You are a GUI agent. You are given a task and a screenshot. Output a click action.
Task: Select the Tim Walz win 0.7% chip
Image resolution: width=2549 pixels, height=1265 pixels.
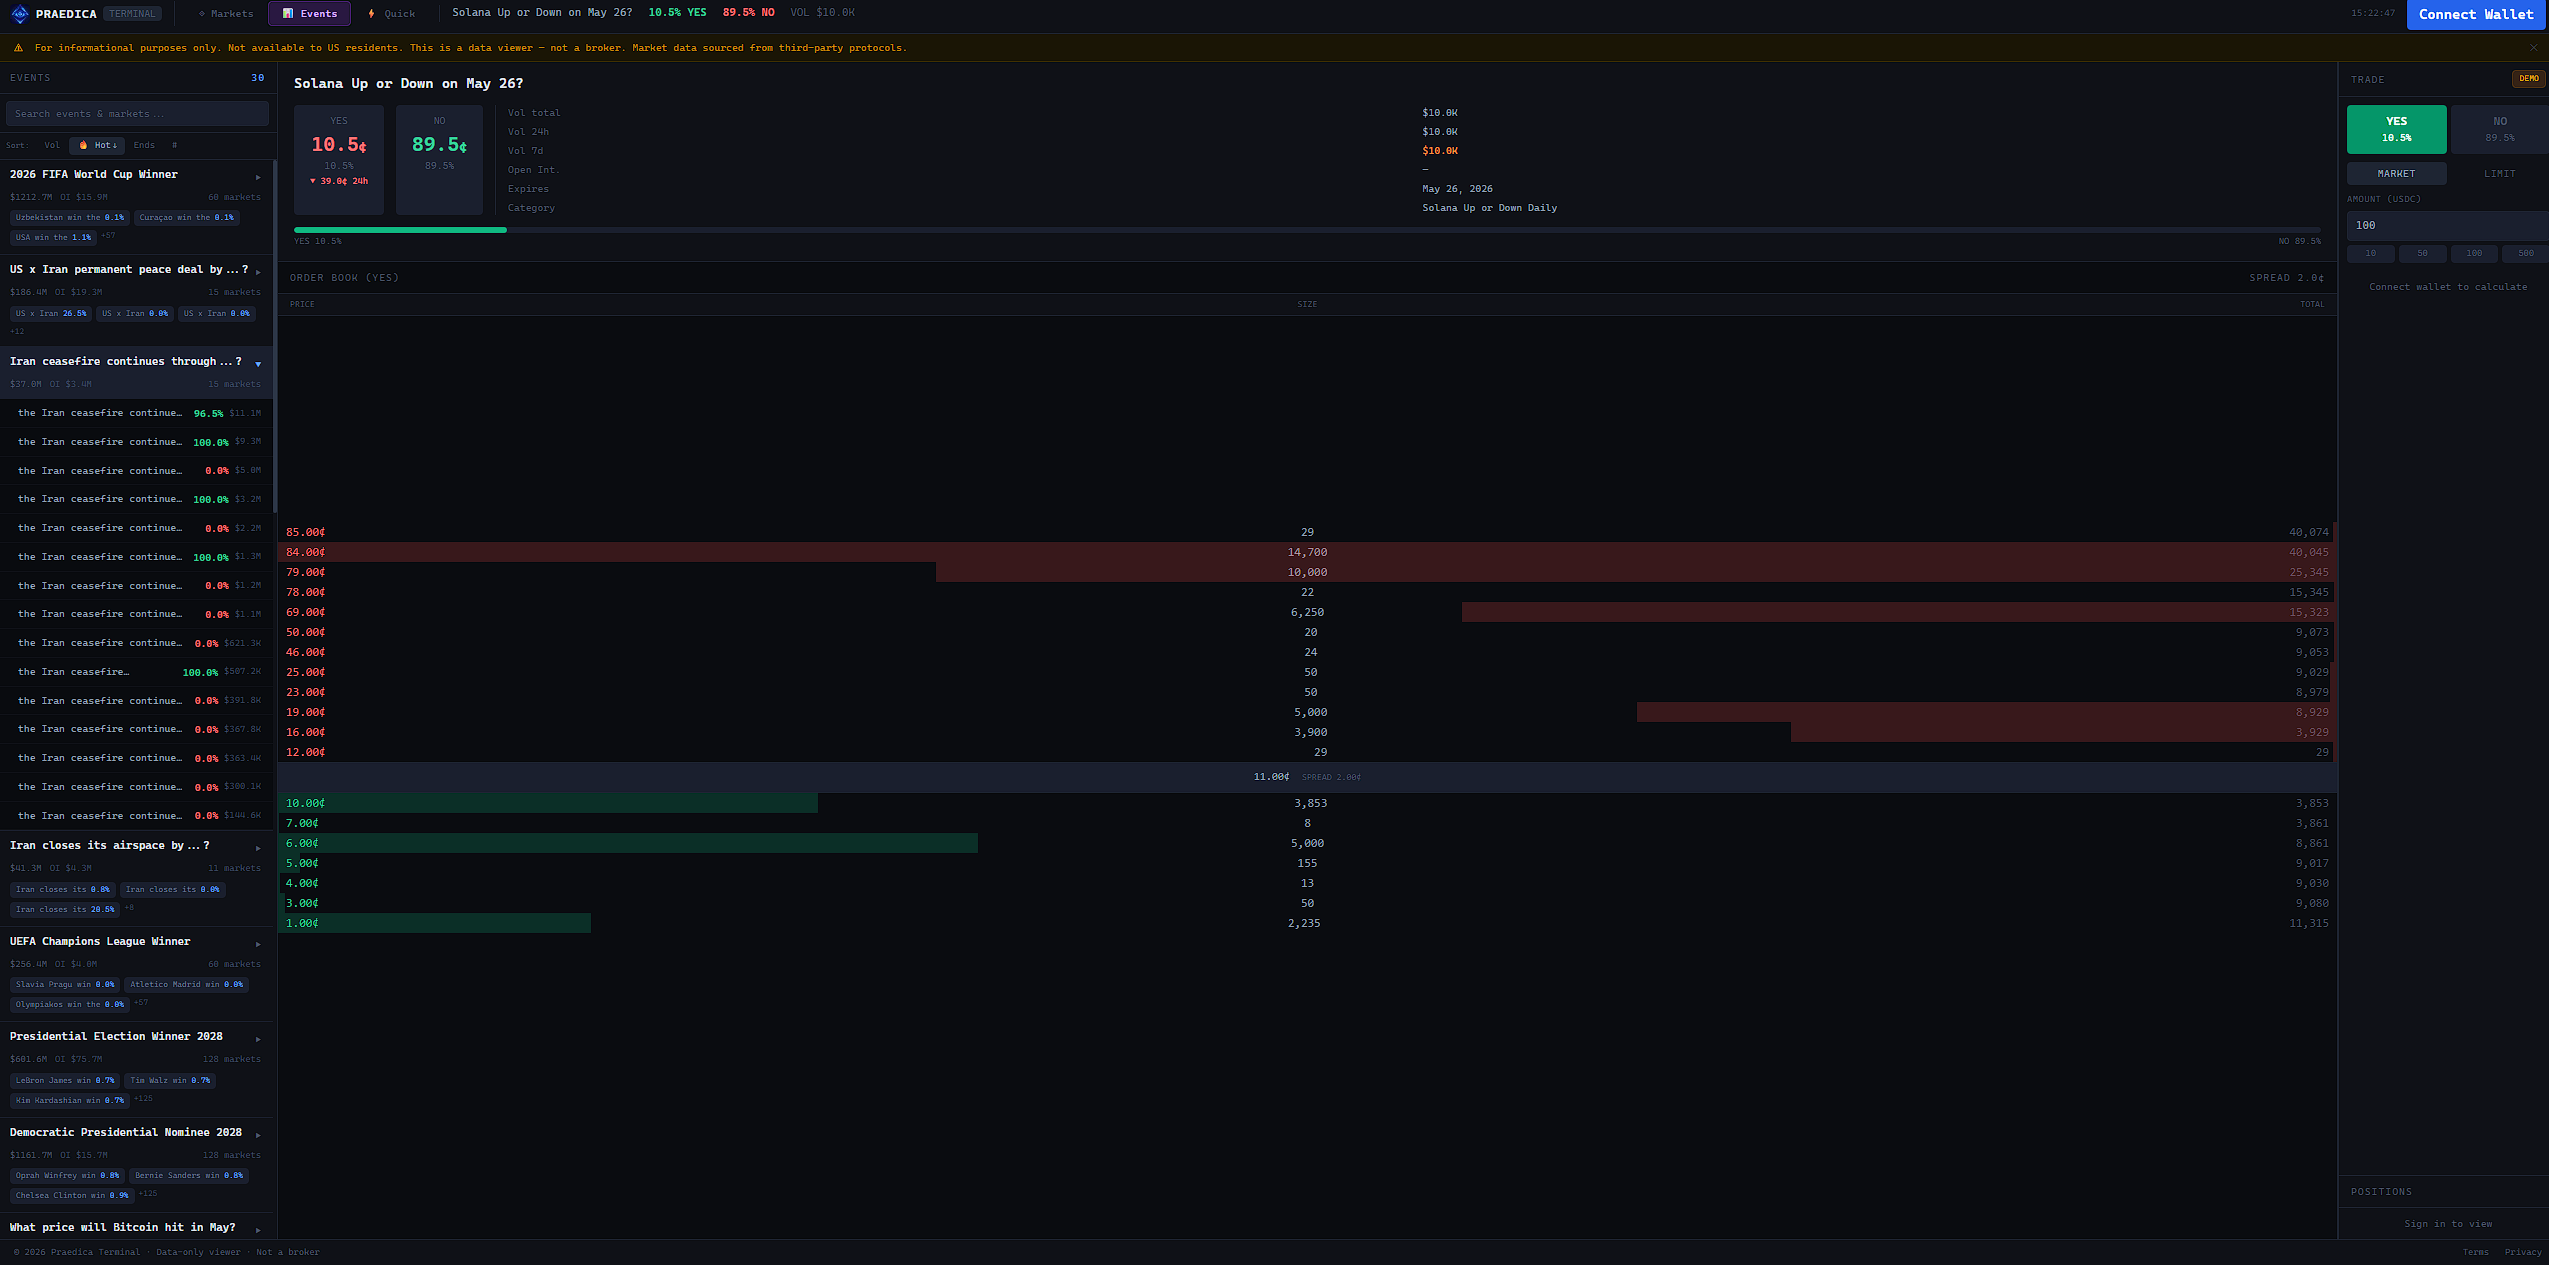tap(170, 1081)
